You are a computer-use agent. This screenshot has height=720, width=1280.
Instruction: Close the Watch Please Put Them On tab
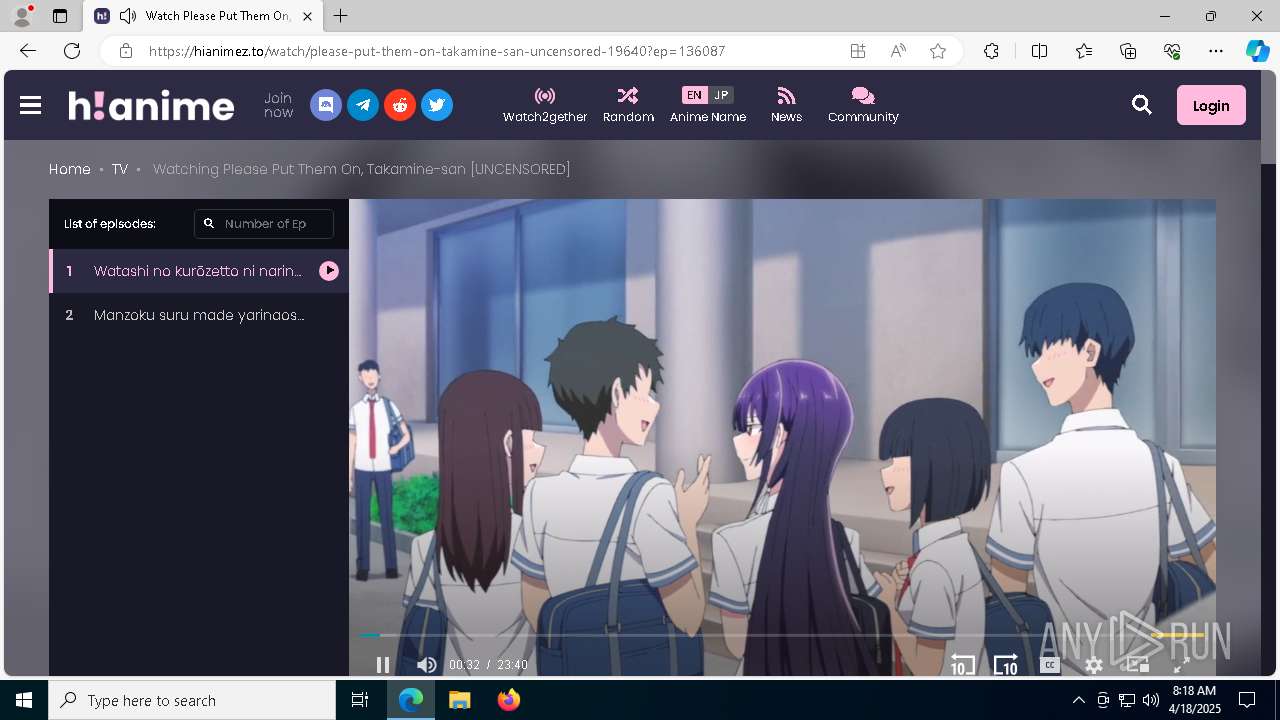click(307, 16)
